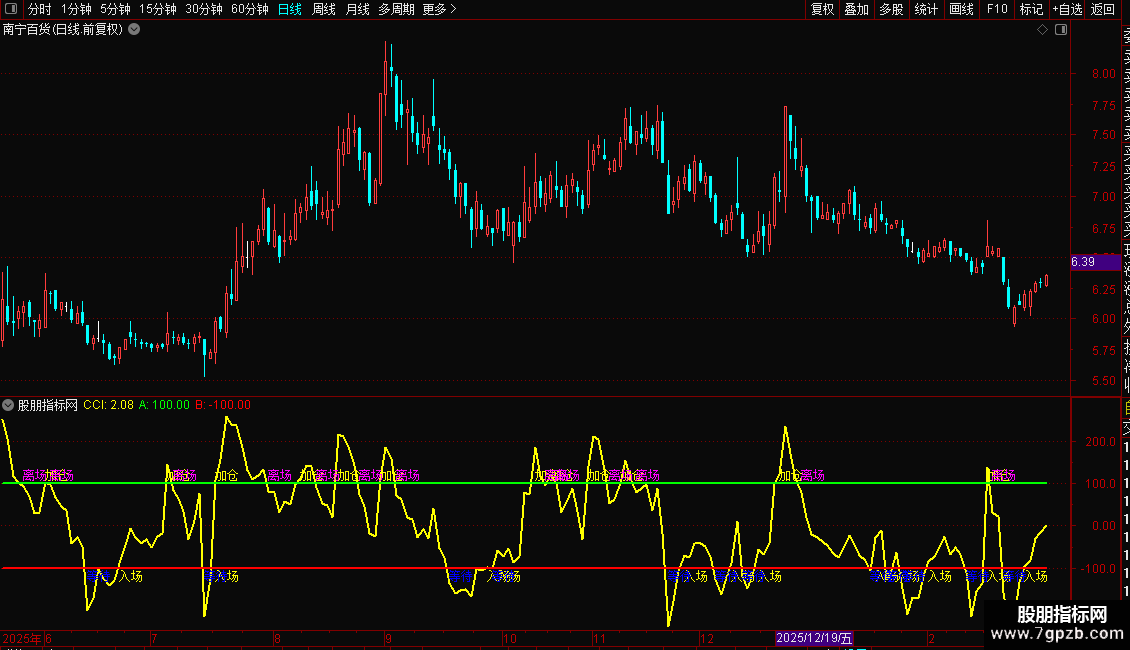Toggle the left sidebar panel icon
The height and width of the screenshot is (650, 1130).
[x=11, y=9]
